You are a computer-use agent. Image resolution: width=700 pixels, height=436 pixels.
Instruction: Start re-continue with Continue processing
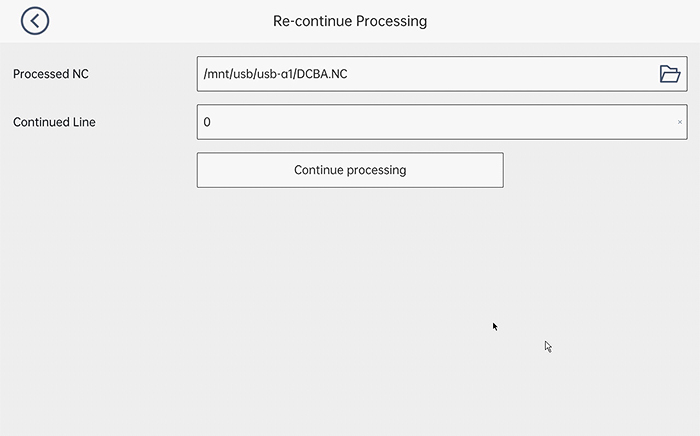[350, 170]
